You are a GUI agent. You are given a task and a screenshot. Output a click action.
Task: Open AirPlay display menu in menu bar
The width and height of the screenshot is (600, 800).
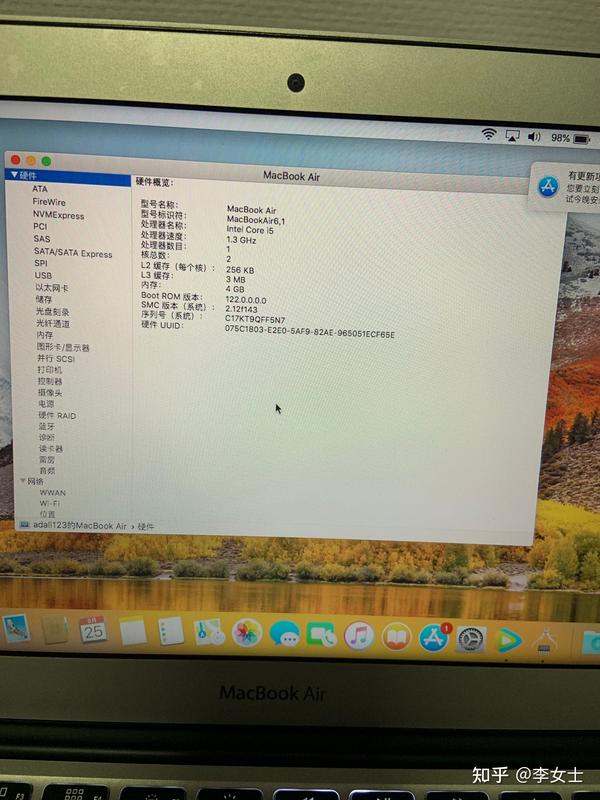coord(512,136)
